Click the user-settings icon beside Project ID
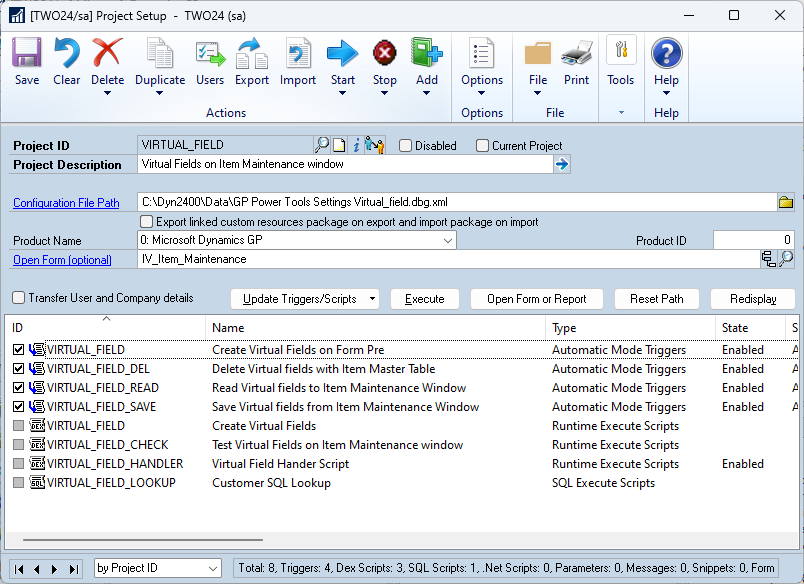The image size is (804, 584). 374,145
